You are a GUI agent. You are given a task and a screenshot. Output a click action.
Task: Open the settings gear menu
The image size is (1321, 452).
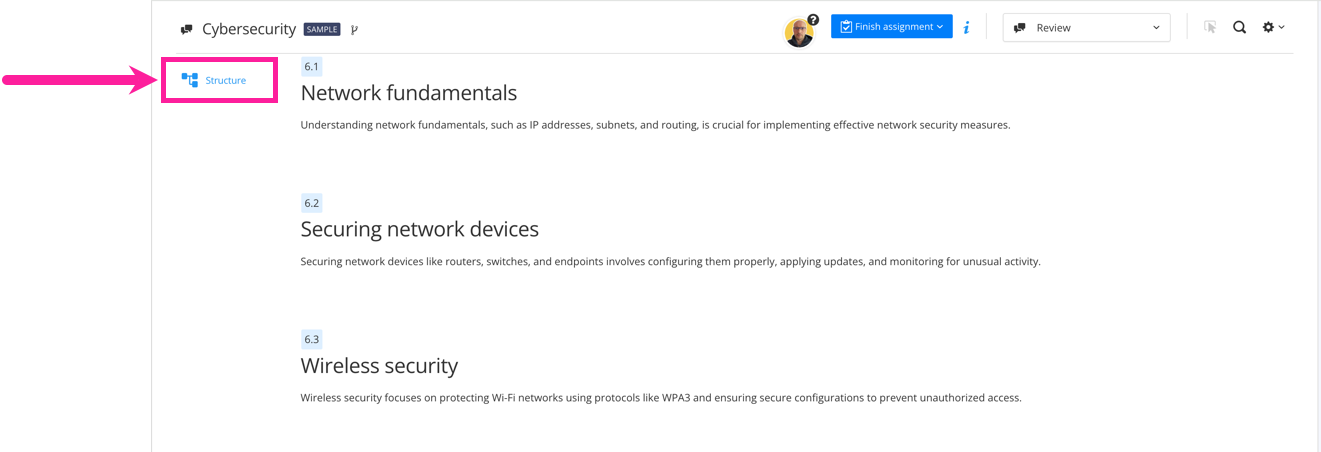click(1272, 28)
